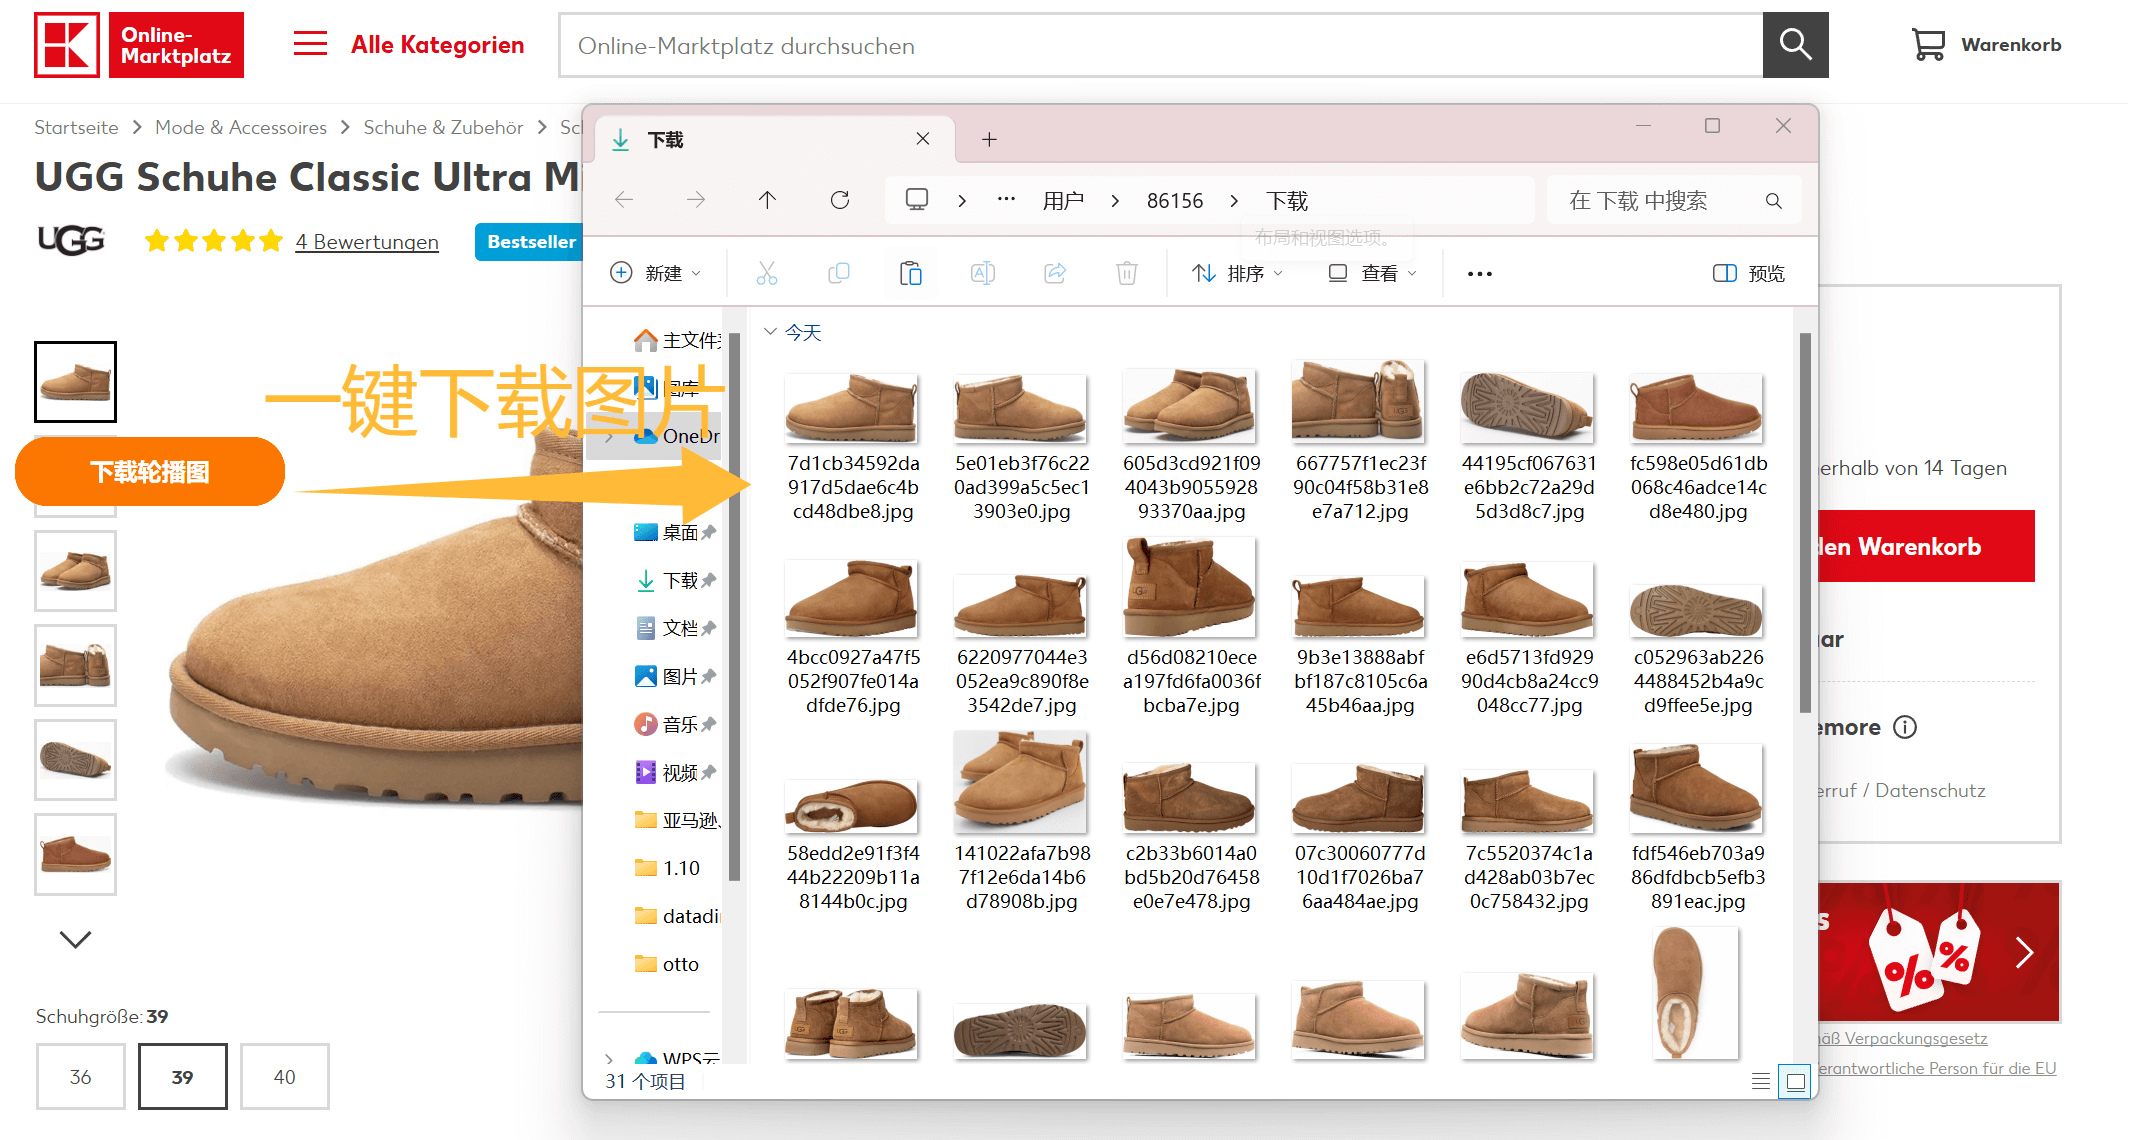Image resolution: width=2130 pixels, height=1140 pixels.
Task: Select file d56d08210ecea197fd6fa0036fbcba7e.jpg
Action: point(1190,627)
